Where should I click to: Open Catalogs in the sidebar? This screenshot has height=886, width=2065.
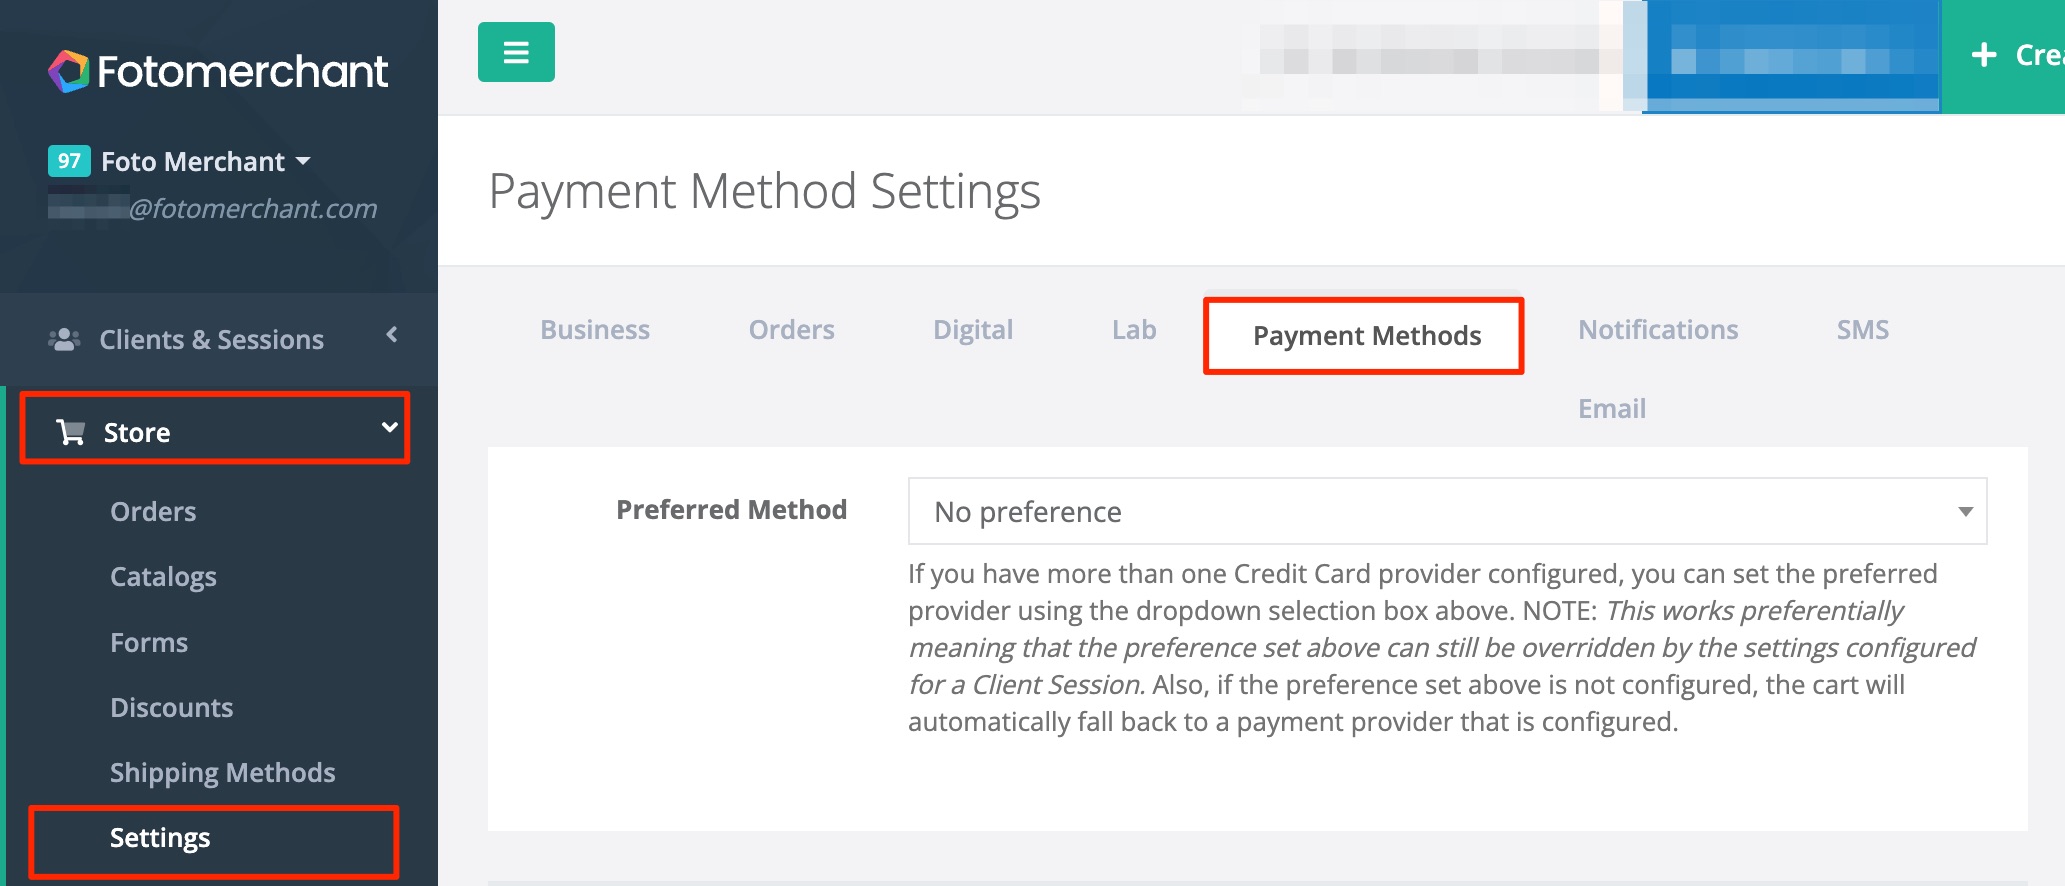click(x=163, y=577)
